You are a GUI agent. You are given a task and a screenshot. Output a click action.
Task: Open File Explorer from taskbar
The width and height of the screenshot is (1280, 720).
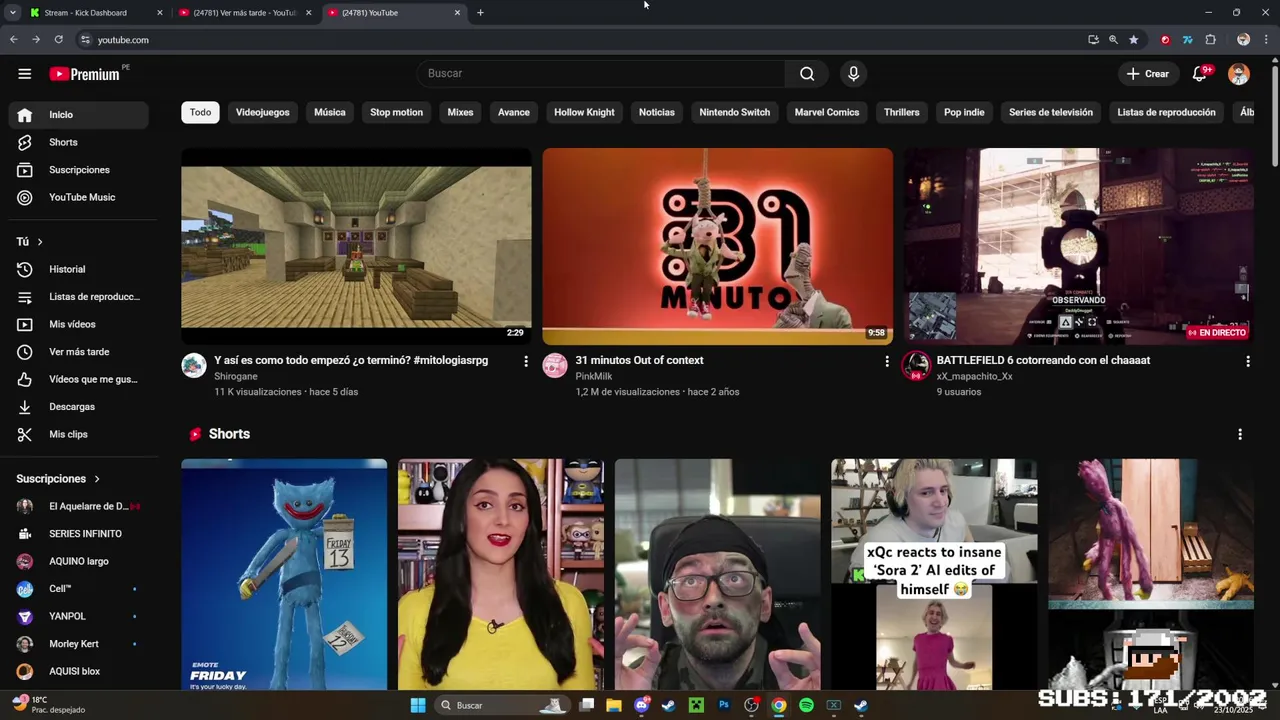point(614,705)
